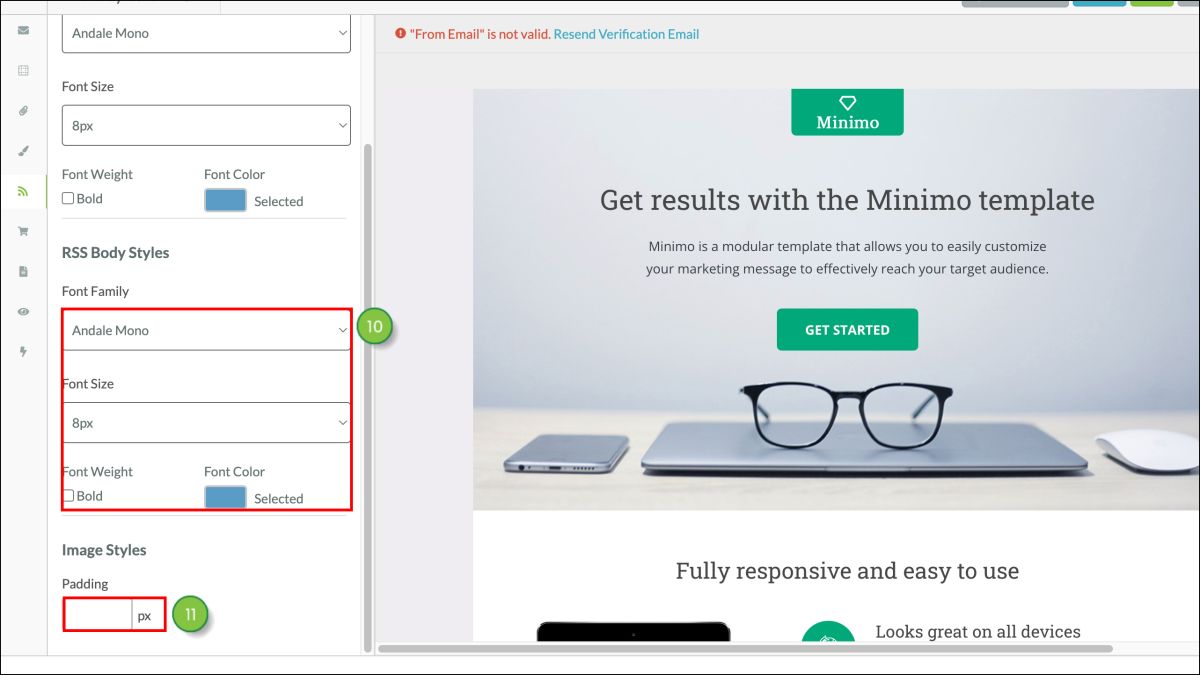This screenshot has width=1200, height=675.
Task: Click the eye preview icon
Action: point(23,311)
